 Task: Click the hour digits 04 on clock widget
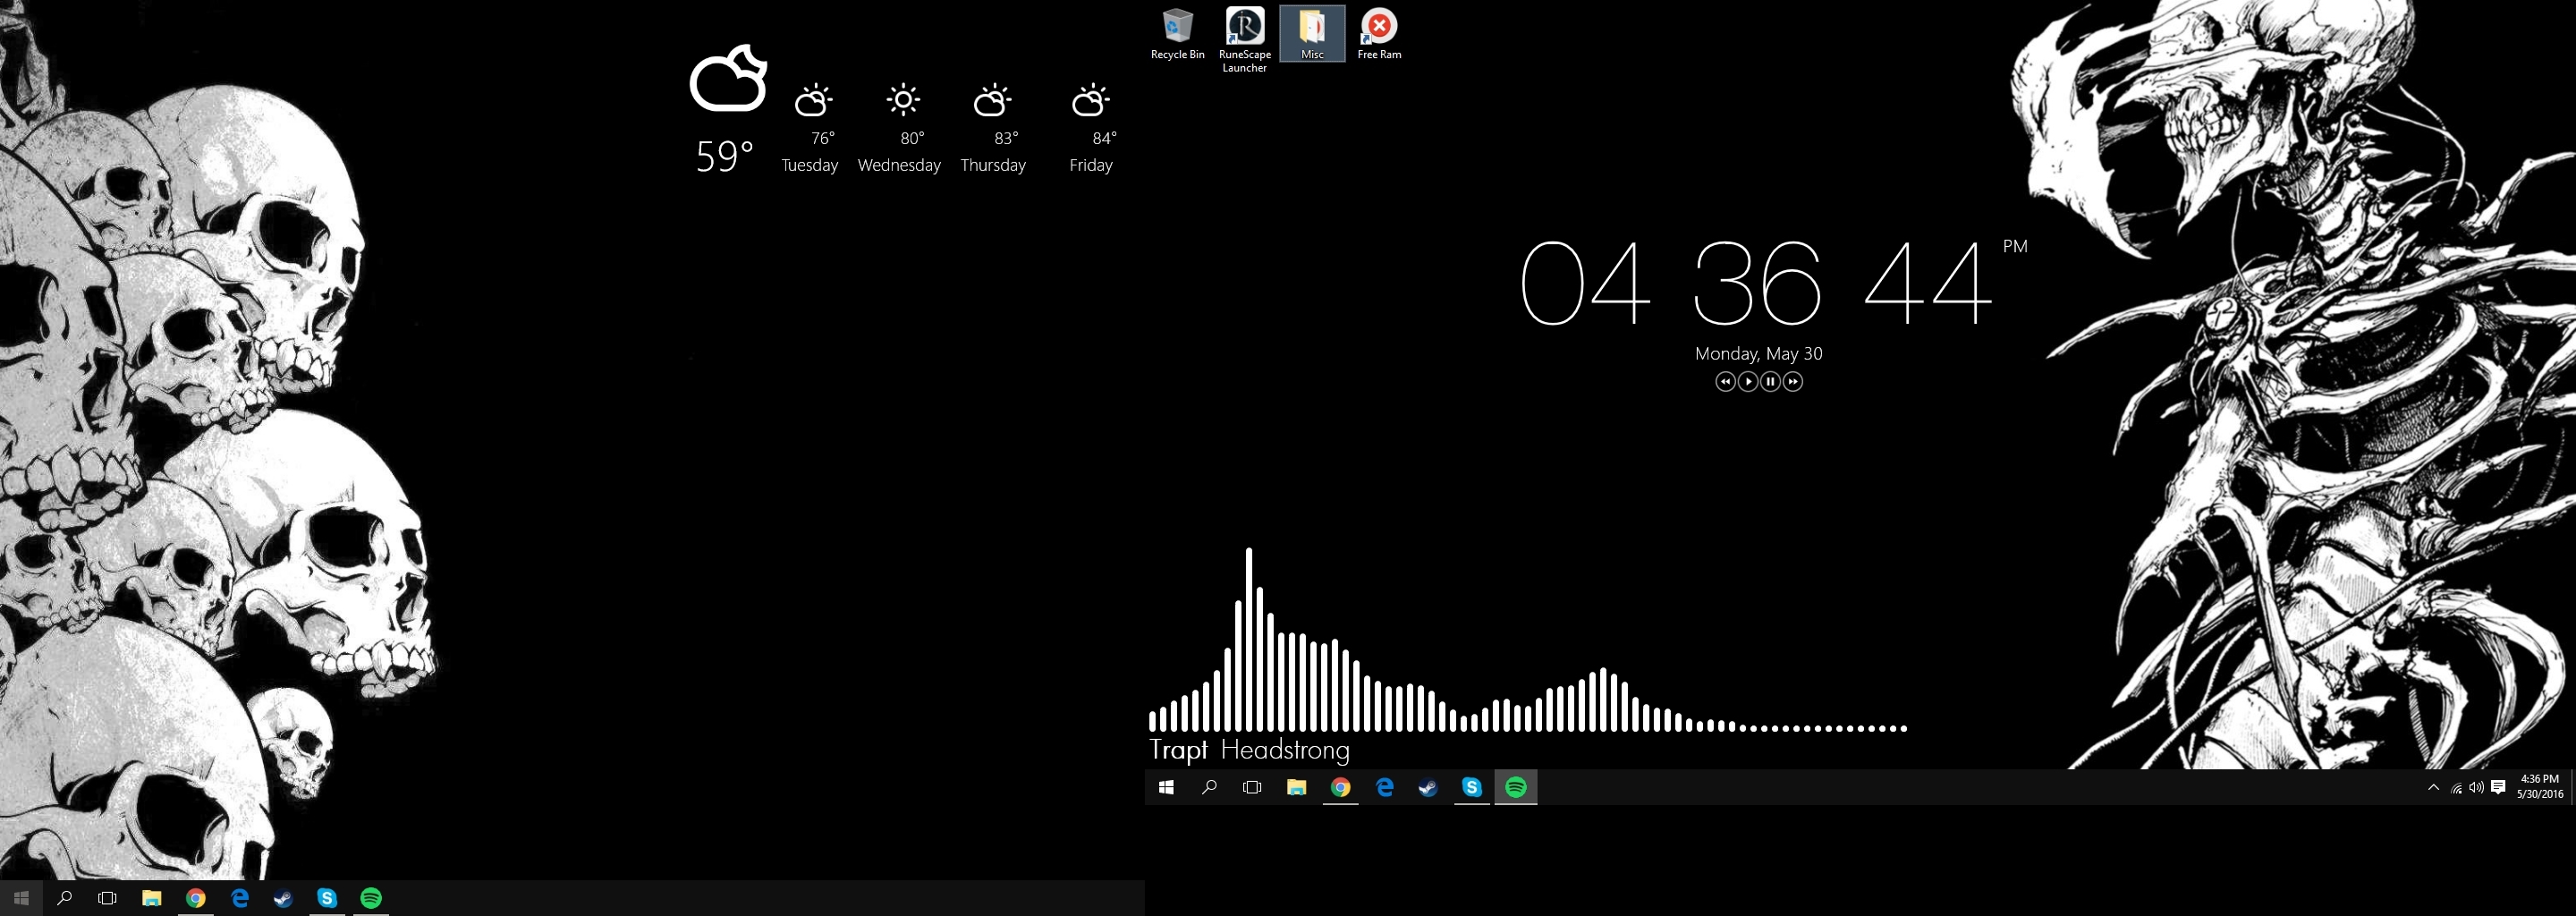tap(1585, 283)
